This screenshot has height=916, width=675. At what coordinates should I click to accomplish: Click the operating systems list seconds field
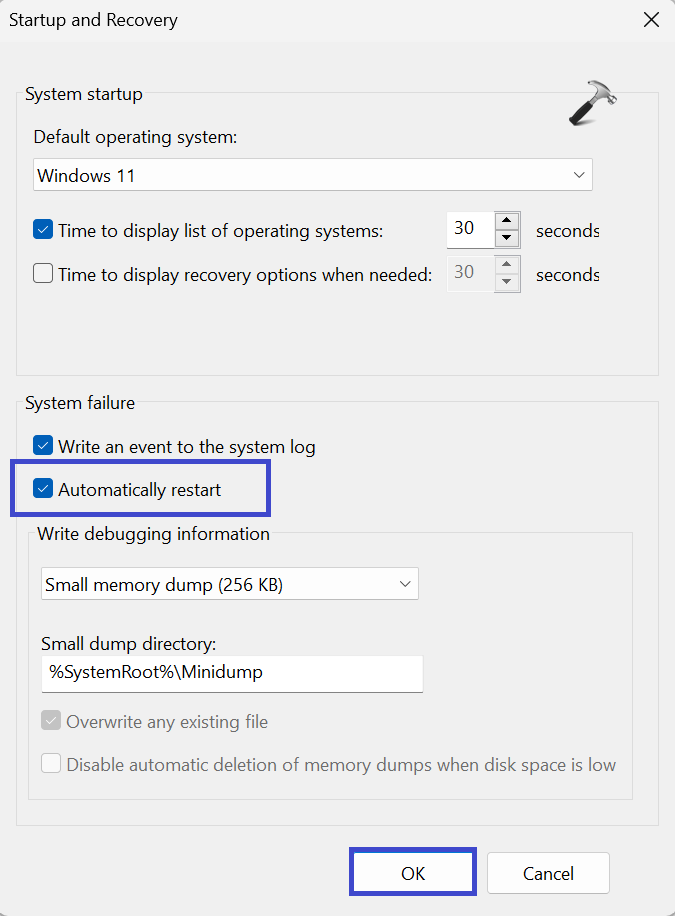click(470, 229)
